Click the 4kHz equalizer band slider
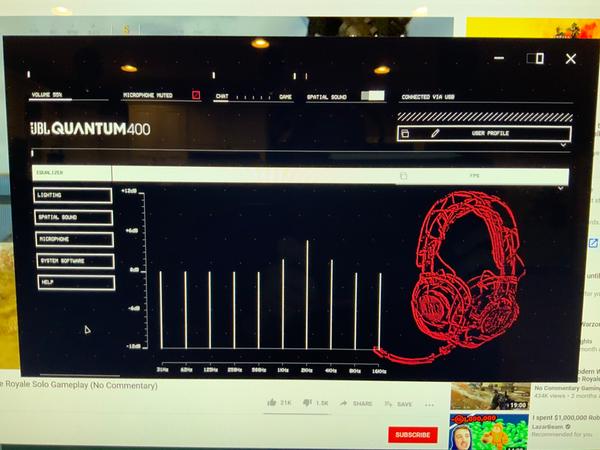600x450 pixels. click(331, 304)
